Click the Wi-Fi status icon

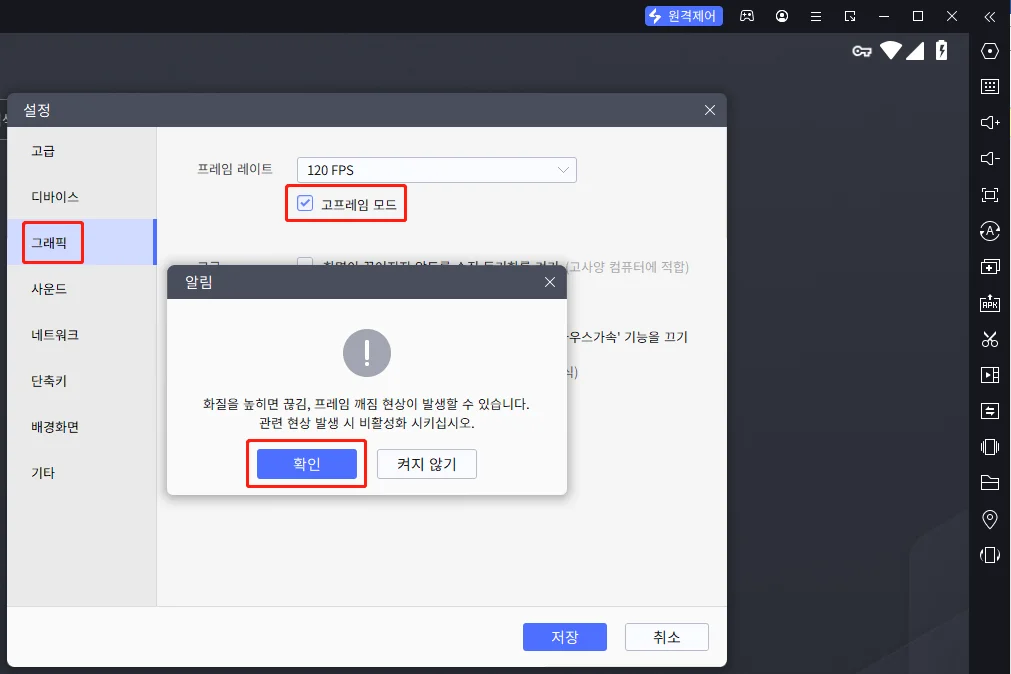click(891, 50)
